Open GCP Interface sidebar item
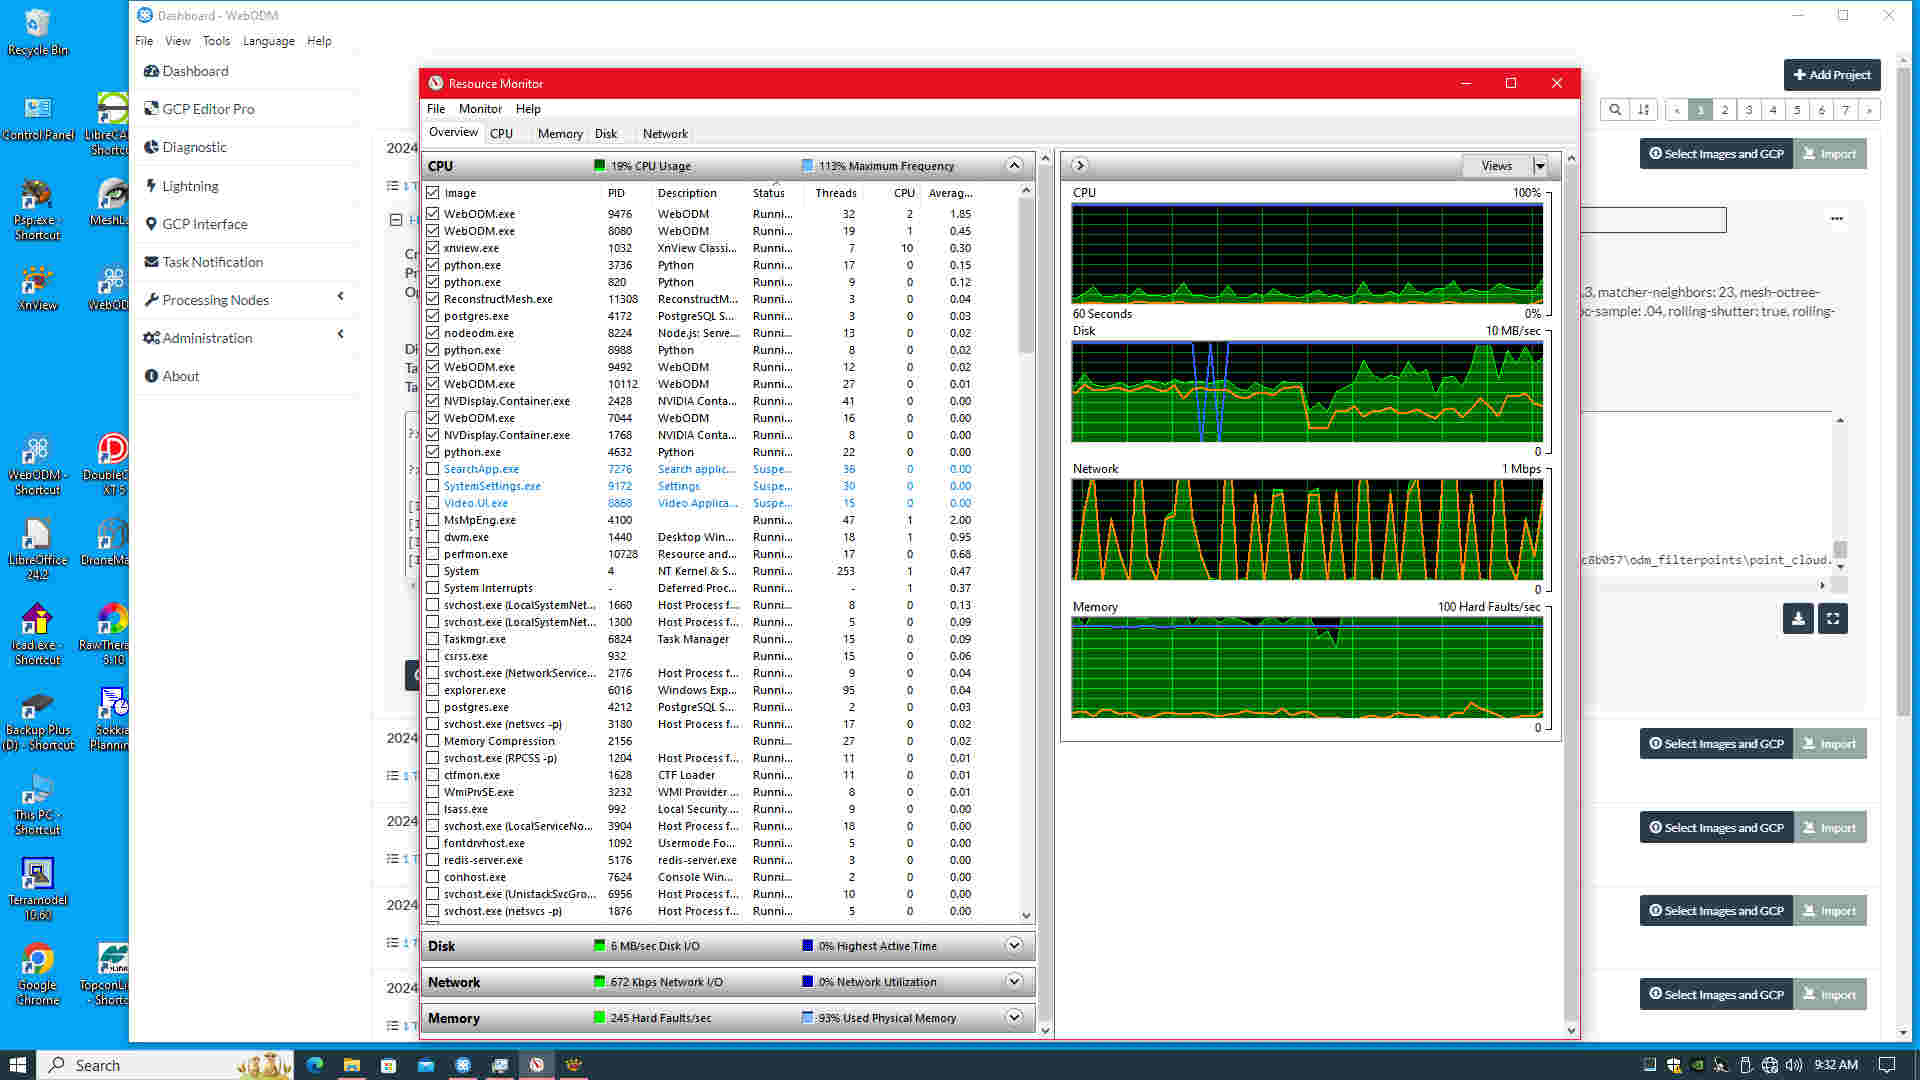 pyautogui.click(x=196, y=224)
